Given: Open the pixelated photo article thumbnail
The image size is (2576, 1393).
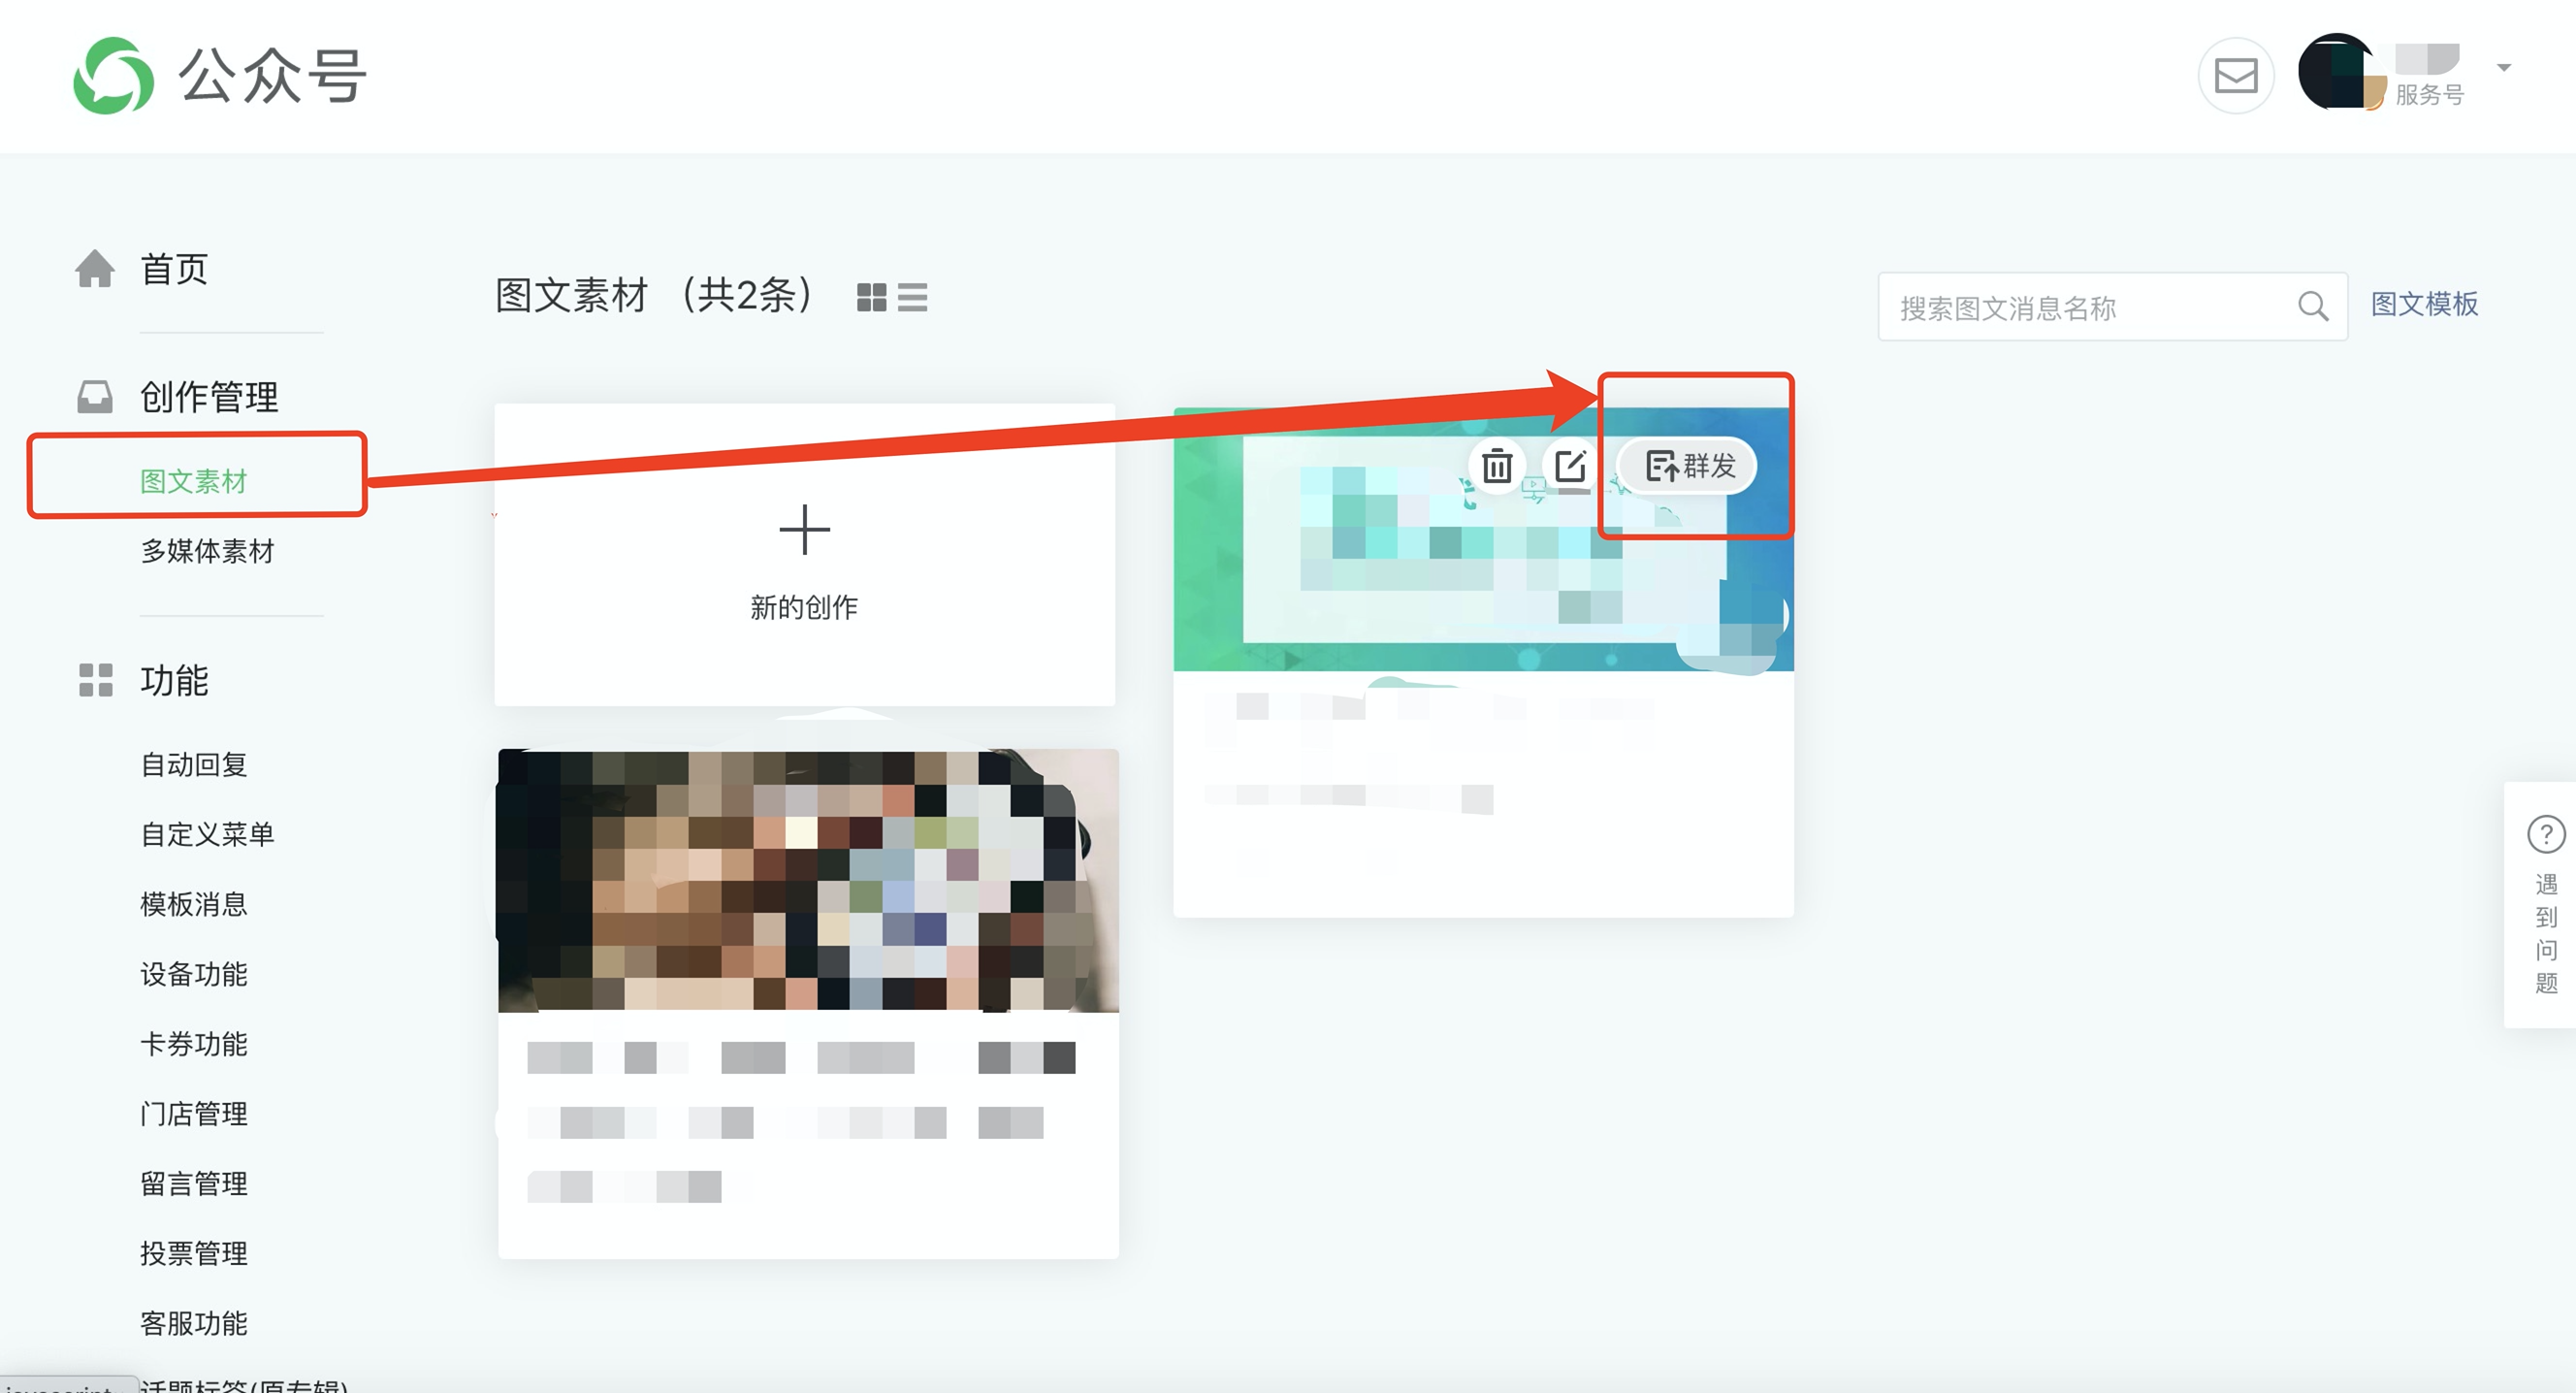Looking at the screenshot, I should click(x=808, y=880).
